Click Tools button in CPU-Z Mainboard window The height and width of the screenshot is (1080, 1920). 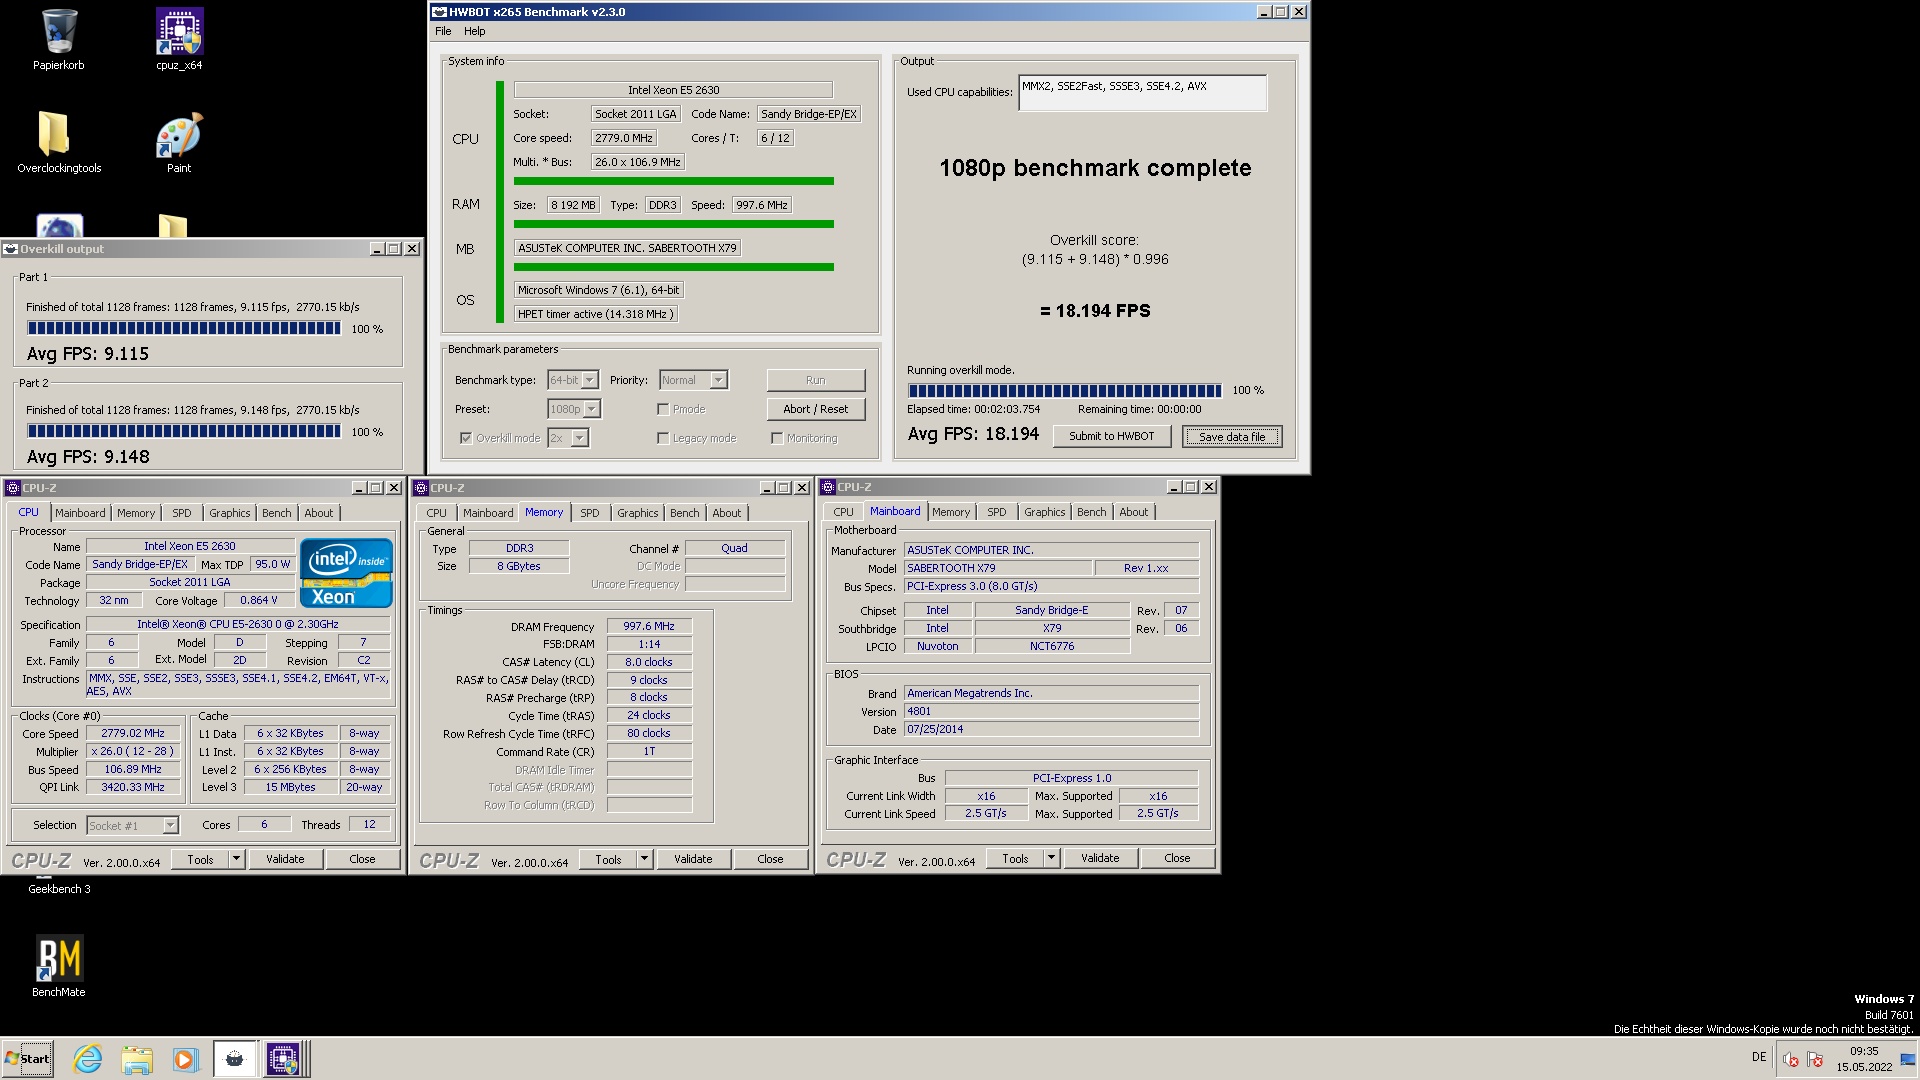click(x=1016, y=858)
